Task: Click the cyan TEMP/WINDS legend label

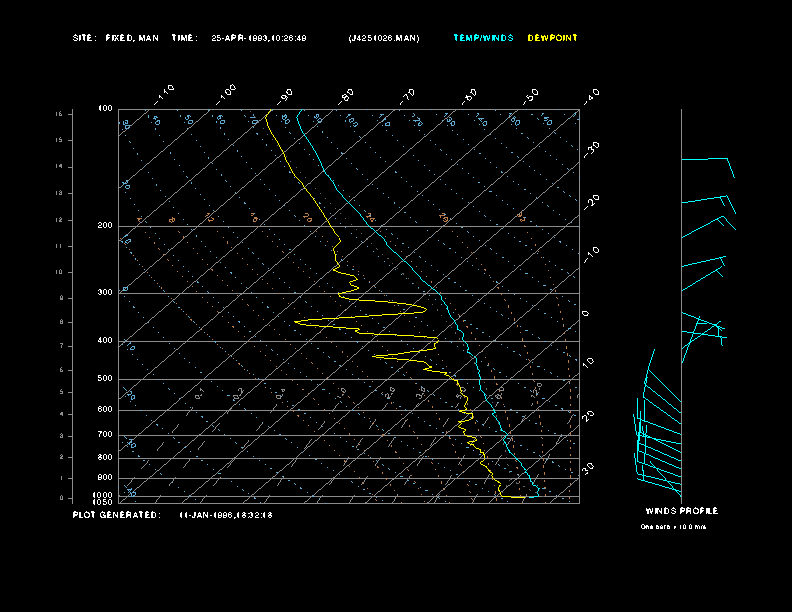Action: coord(483,38)
